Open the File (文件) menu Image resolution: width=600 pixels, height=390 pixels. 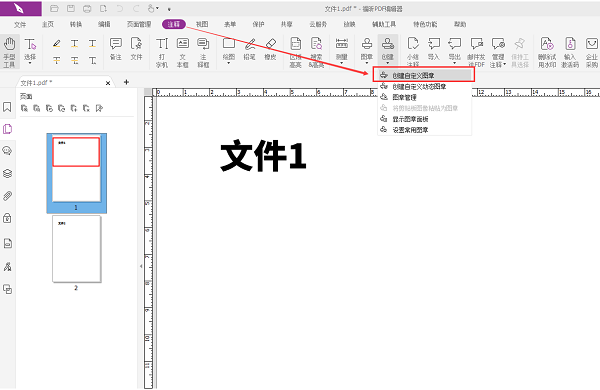tap(20, 24)
